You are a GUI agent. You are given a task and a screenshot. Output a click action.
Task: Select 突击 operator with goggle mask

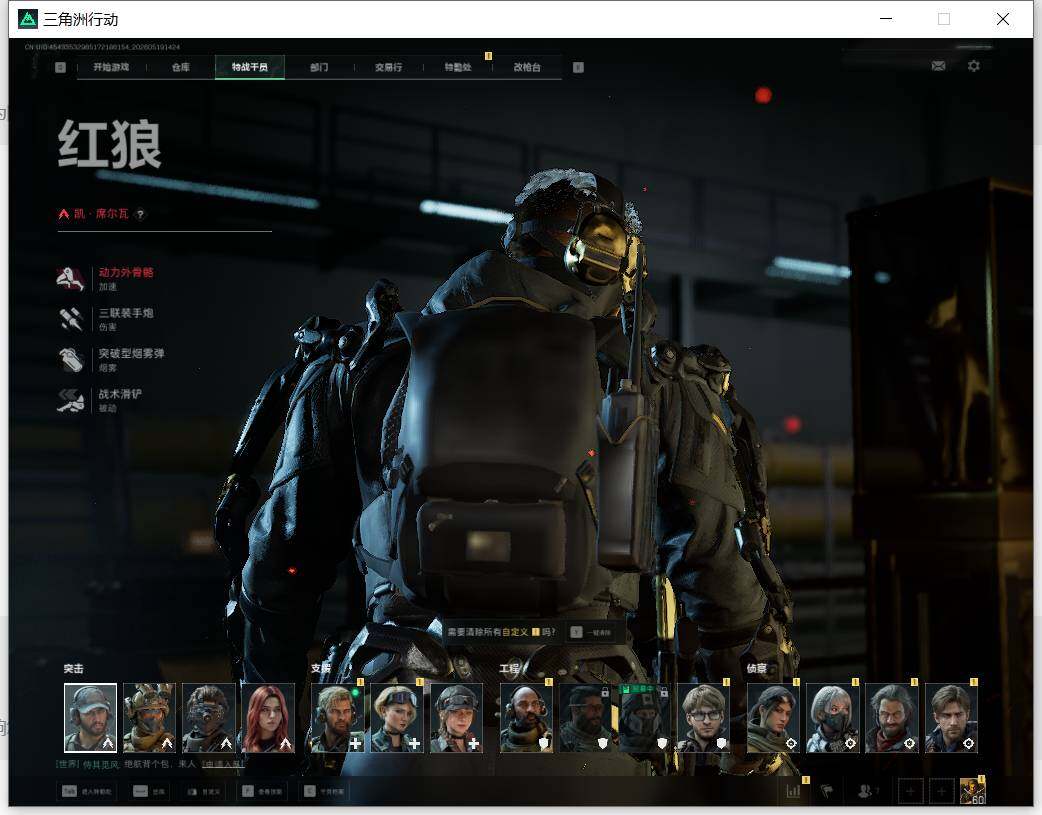tap(209, 718)
